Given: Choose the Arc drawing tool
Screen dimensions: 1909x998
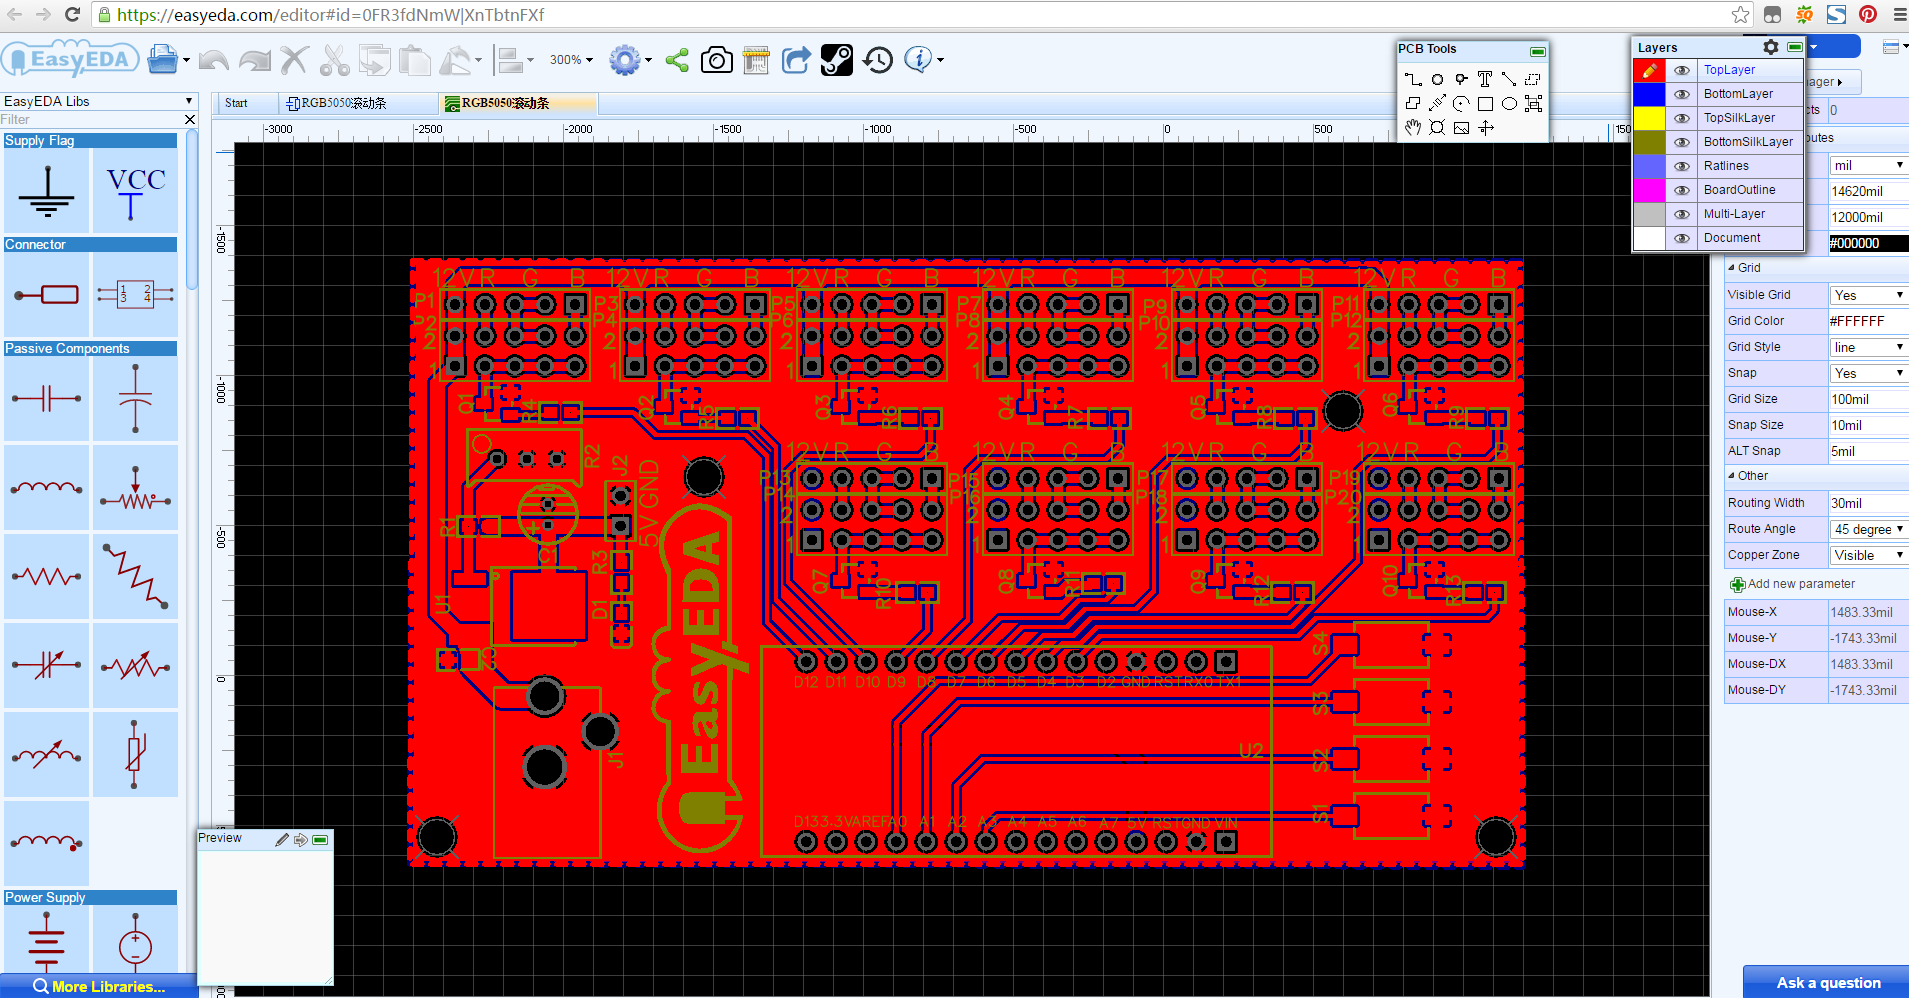Looking at the screenshot, I should 1461,103.
